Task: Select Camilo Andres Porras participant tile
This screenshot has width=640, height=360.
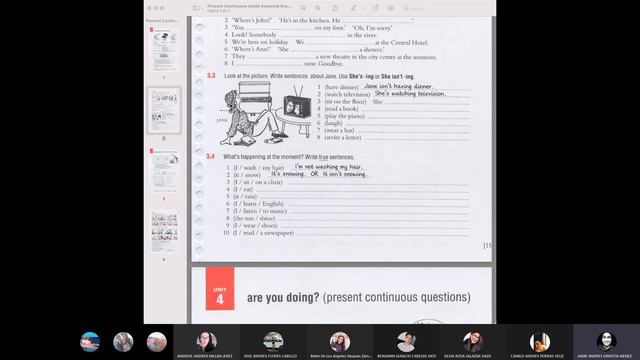Action: (x=540, y=342)
